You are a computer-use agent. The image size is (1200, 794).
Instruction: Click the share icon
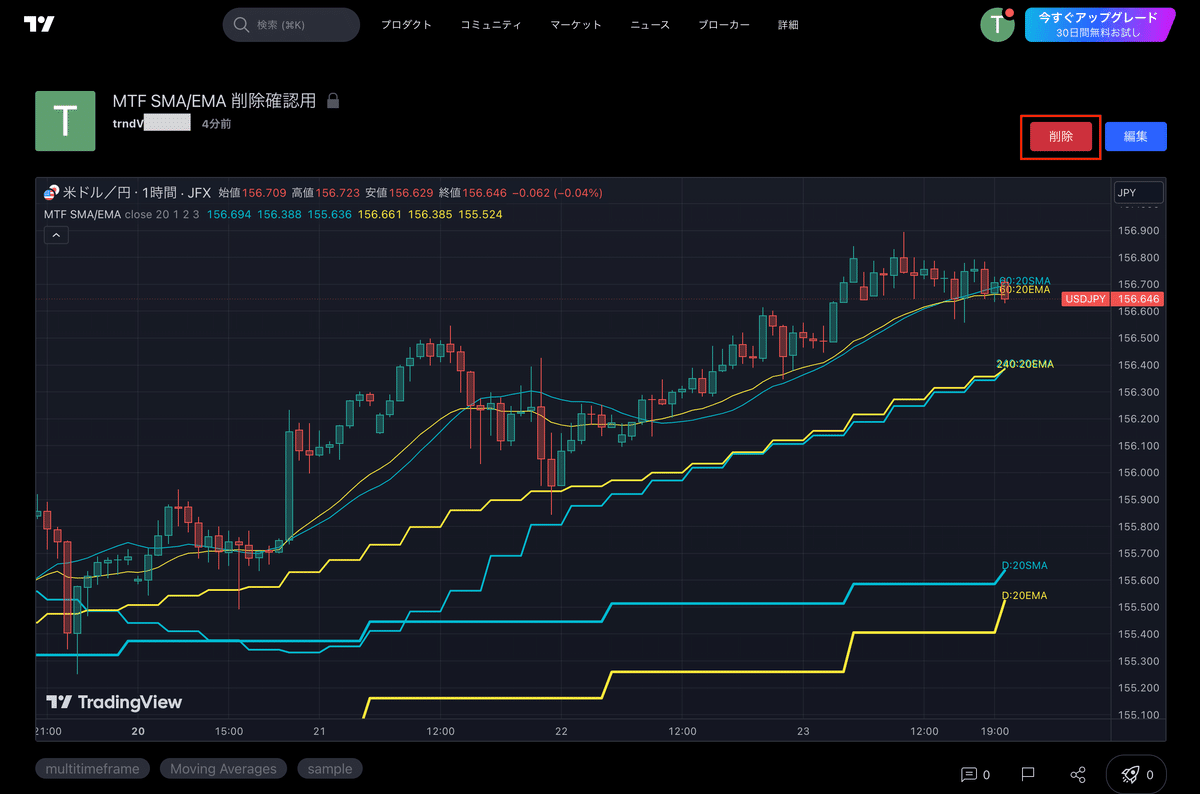[1078, 774]
